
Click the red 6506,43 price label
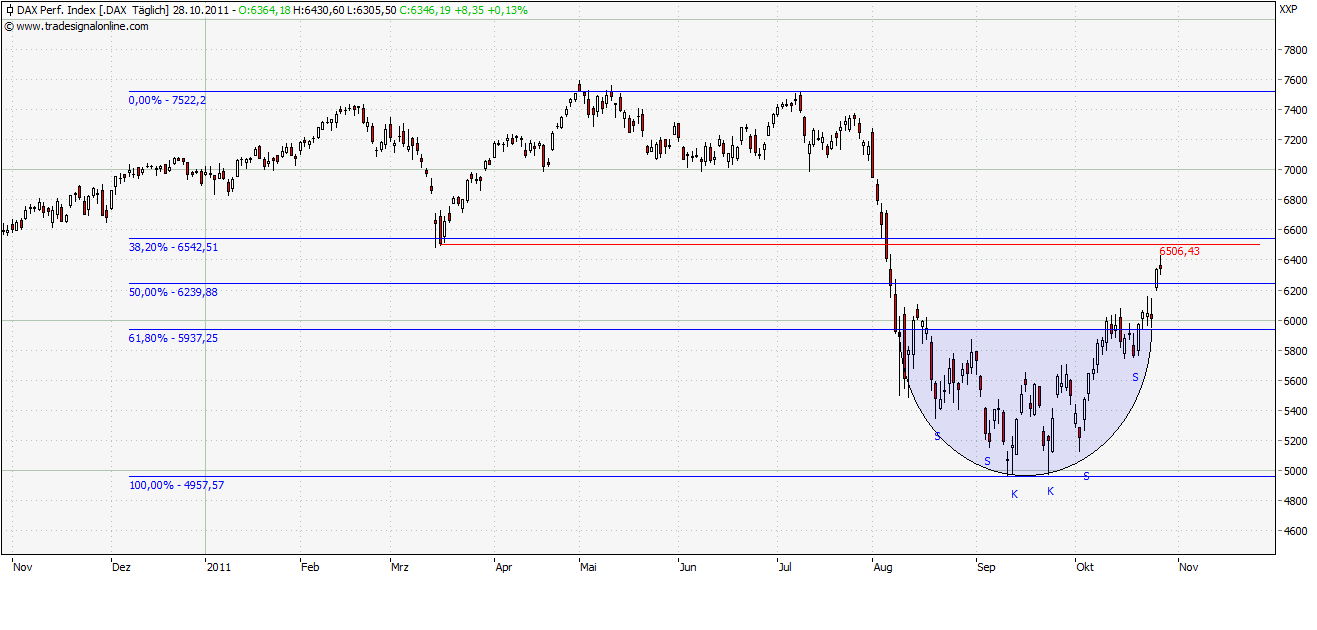1179,252
